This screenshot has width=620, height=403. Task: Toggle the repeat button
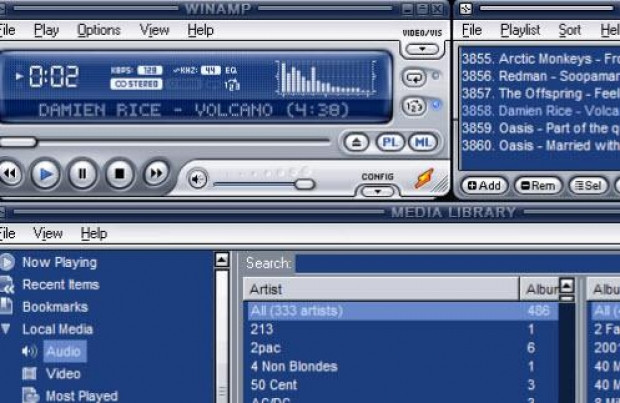tap(414, 78)
